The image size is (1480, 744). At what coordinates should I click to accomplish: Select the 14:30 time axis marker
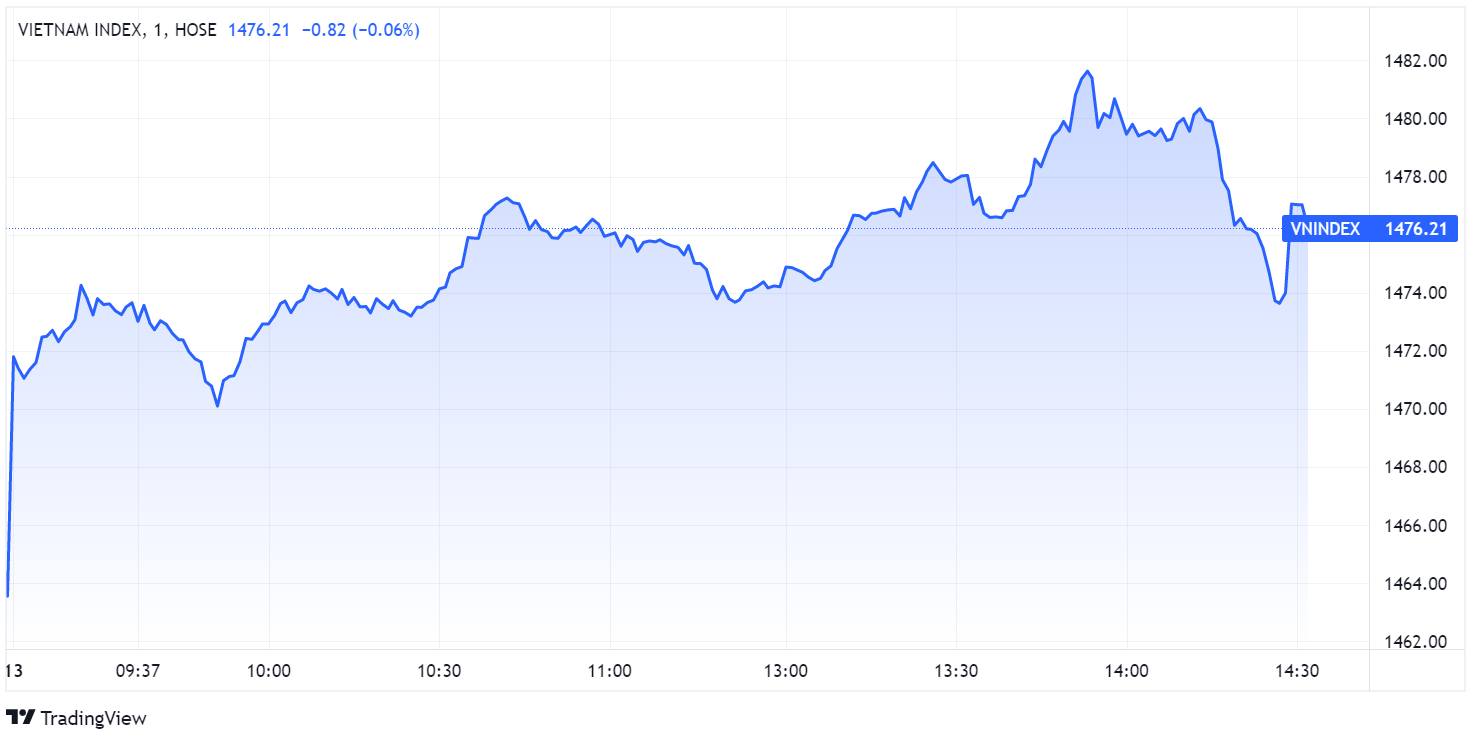1297,671
